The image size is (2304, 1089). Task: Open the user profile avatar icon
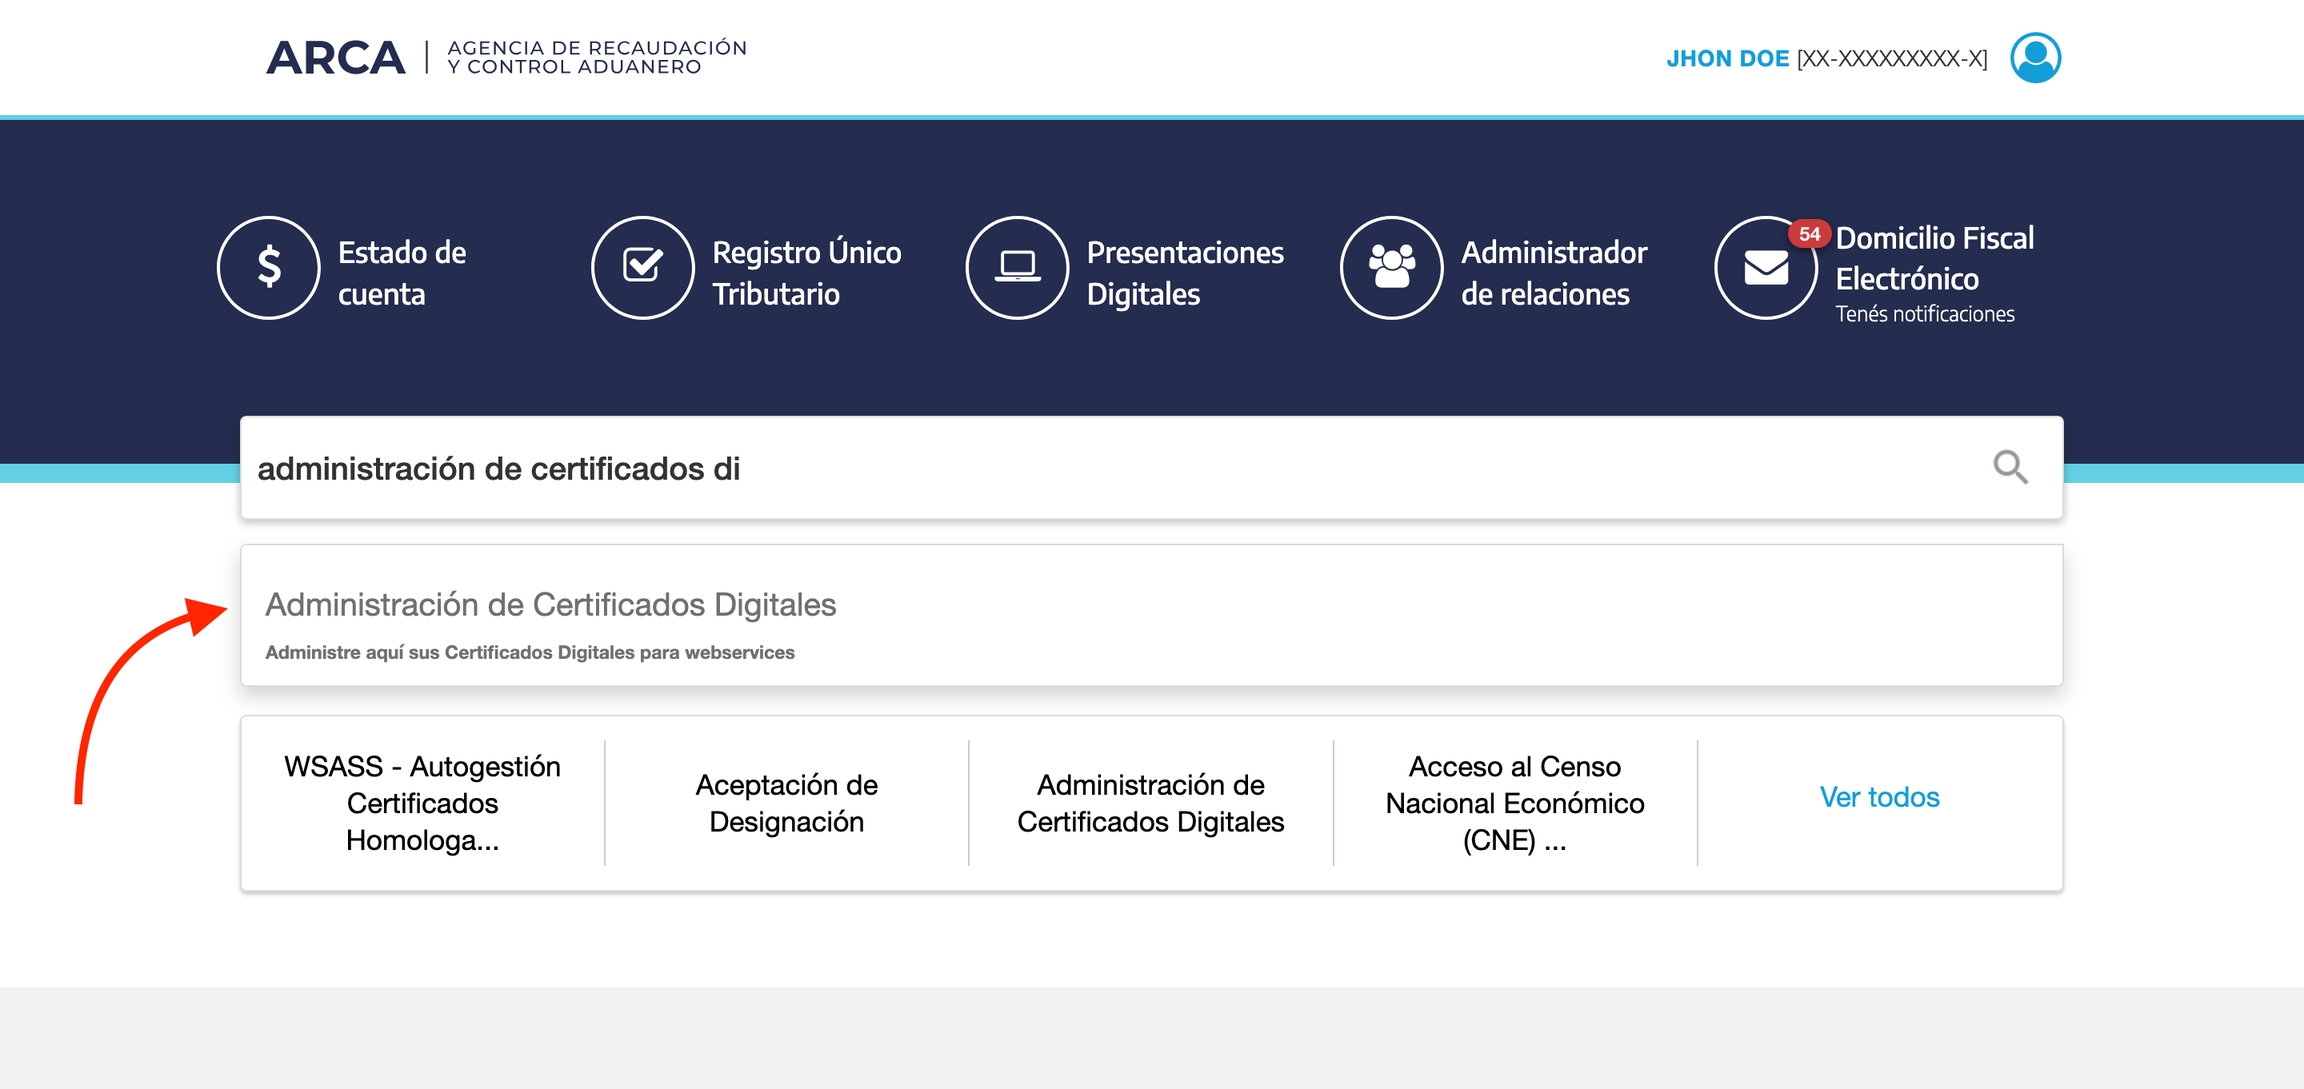tap(2036, 57)
